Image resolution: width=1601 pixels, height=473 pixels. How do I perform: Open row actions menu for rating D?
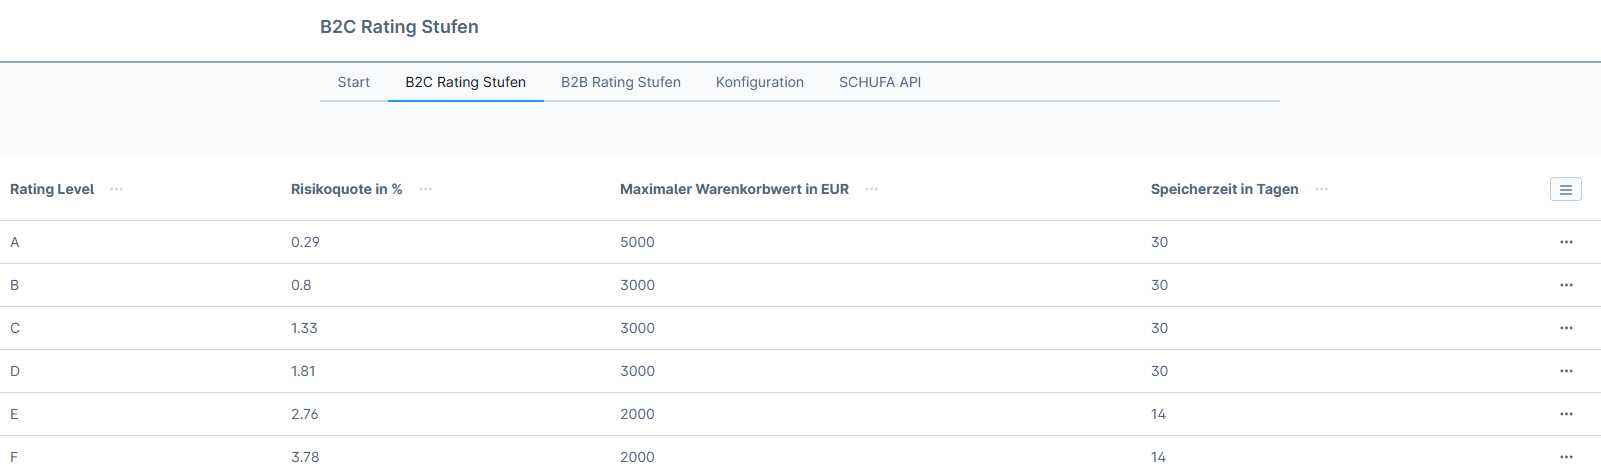pyautogui.click(x=1566, y=371)
